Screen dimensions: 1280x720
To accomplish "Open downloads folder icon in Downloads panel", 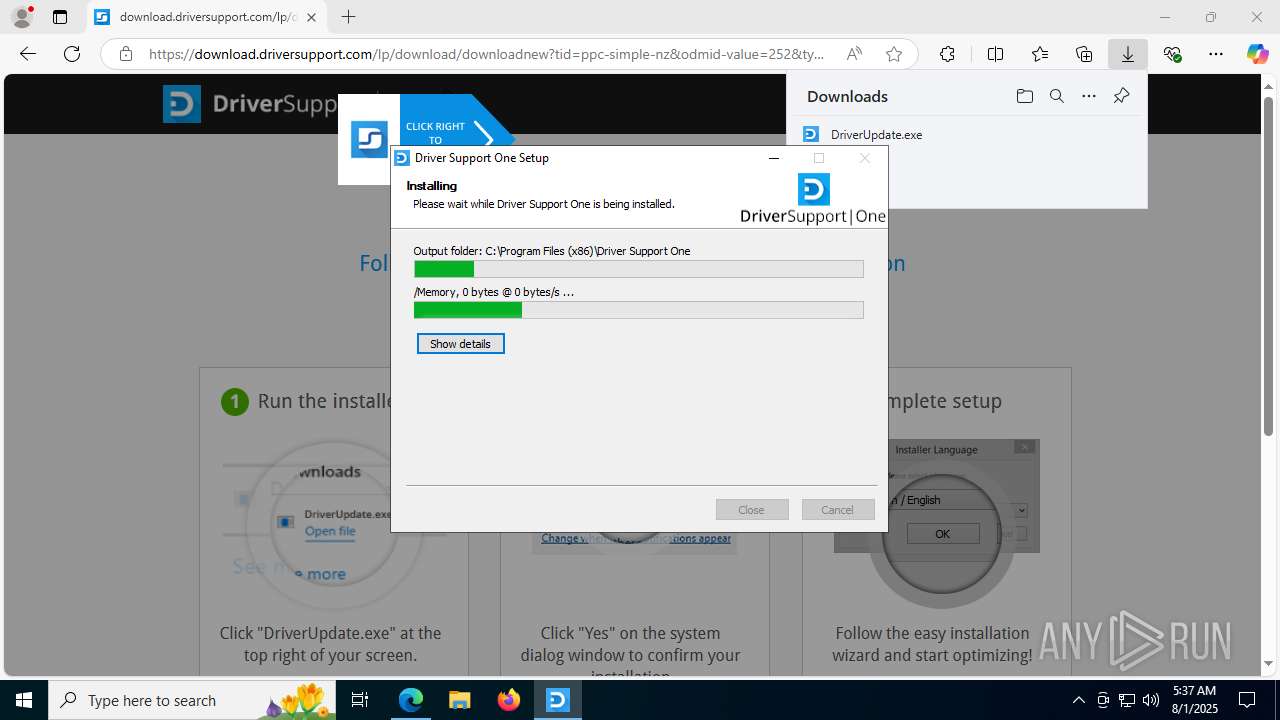I will pos(1024,96).
